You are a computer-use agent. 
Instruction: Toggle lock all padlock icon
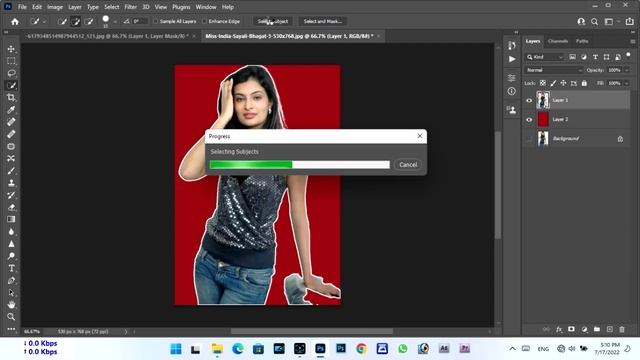[x=584, y=83]
